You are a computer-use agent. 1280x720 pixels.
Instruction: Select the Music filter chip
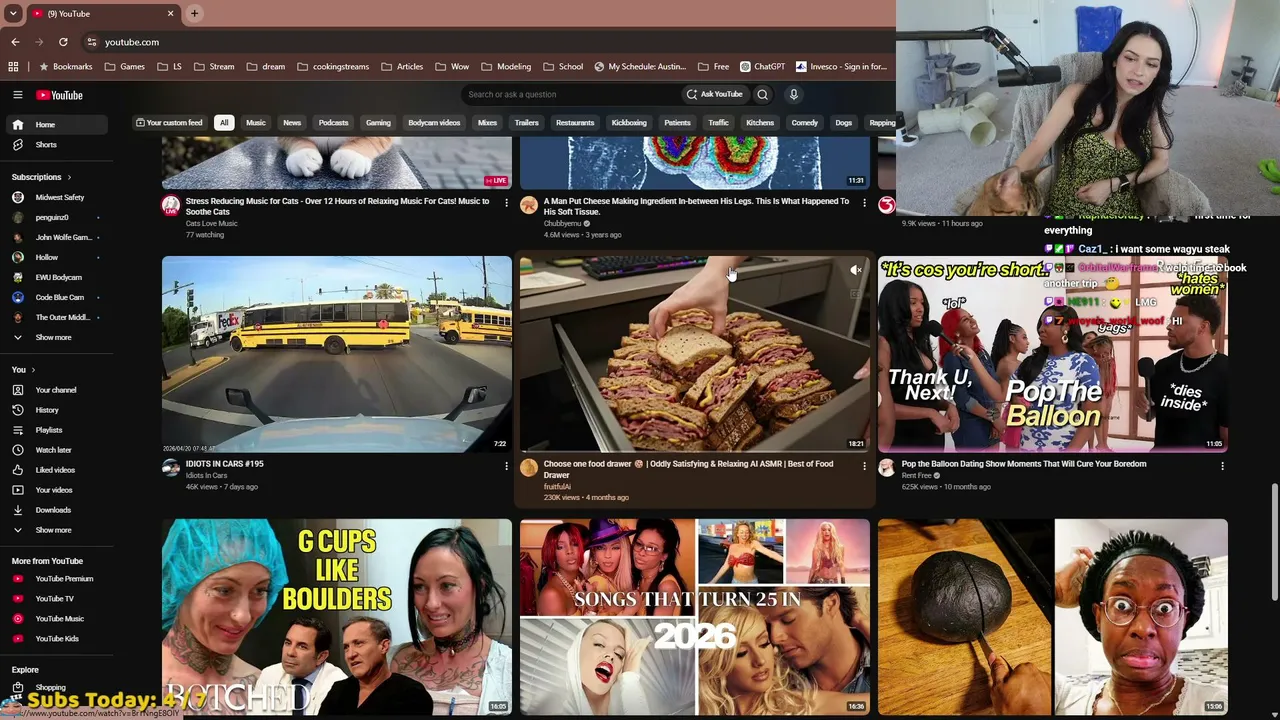click(256, 123)
